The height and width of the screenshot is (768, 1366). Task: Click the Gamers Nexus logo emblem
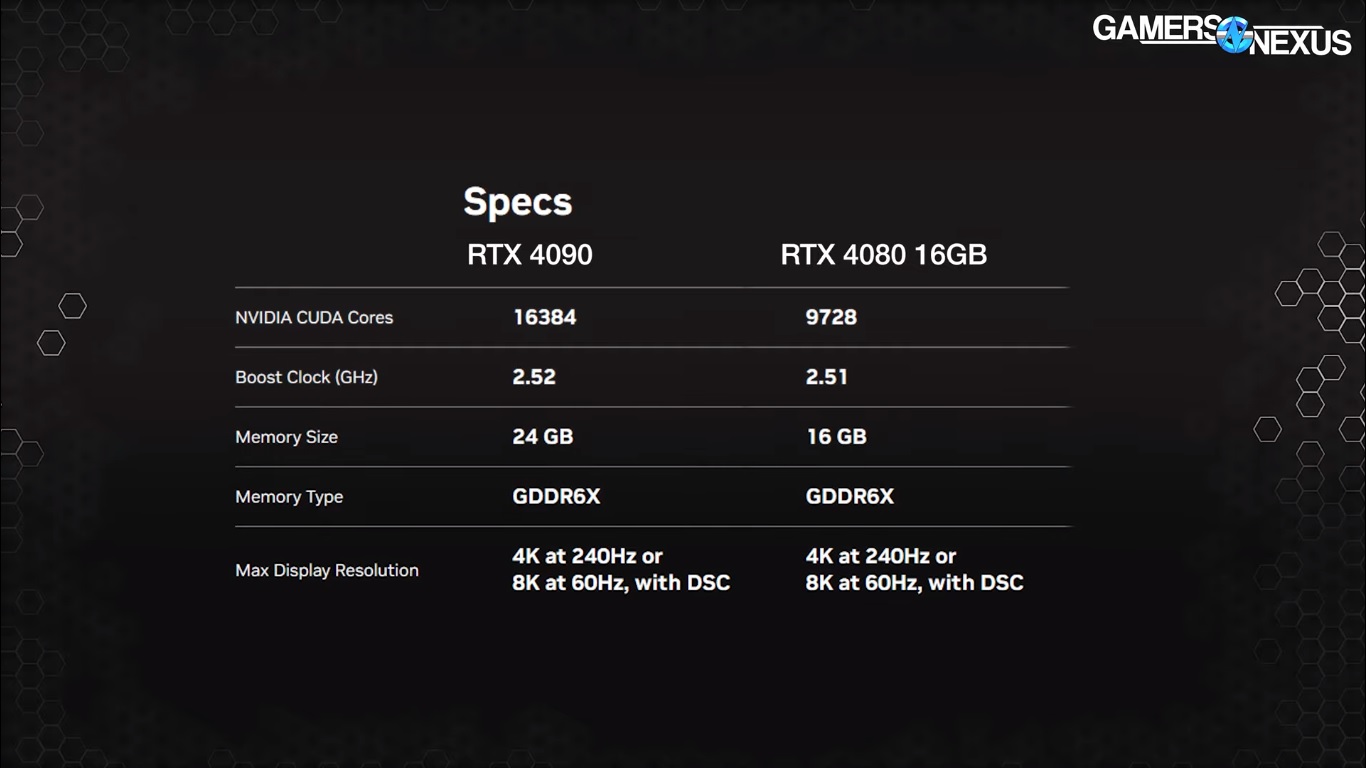[x=1234, y=34]
